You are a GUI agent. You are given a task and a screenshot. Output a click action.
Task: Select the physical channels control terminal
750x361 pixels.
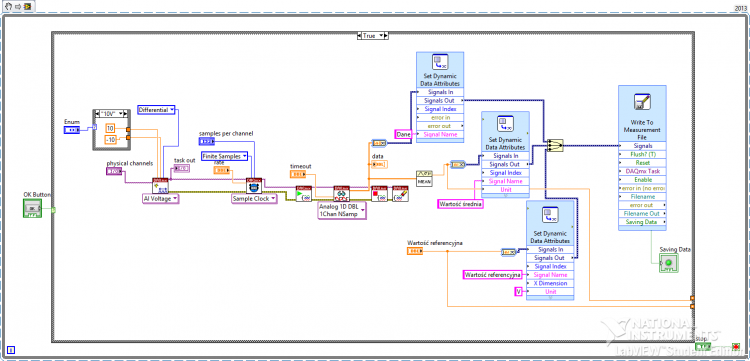(114, 171)
